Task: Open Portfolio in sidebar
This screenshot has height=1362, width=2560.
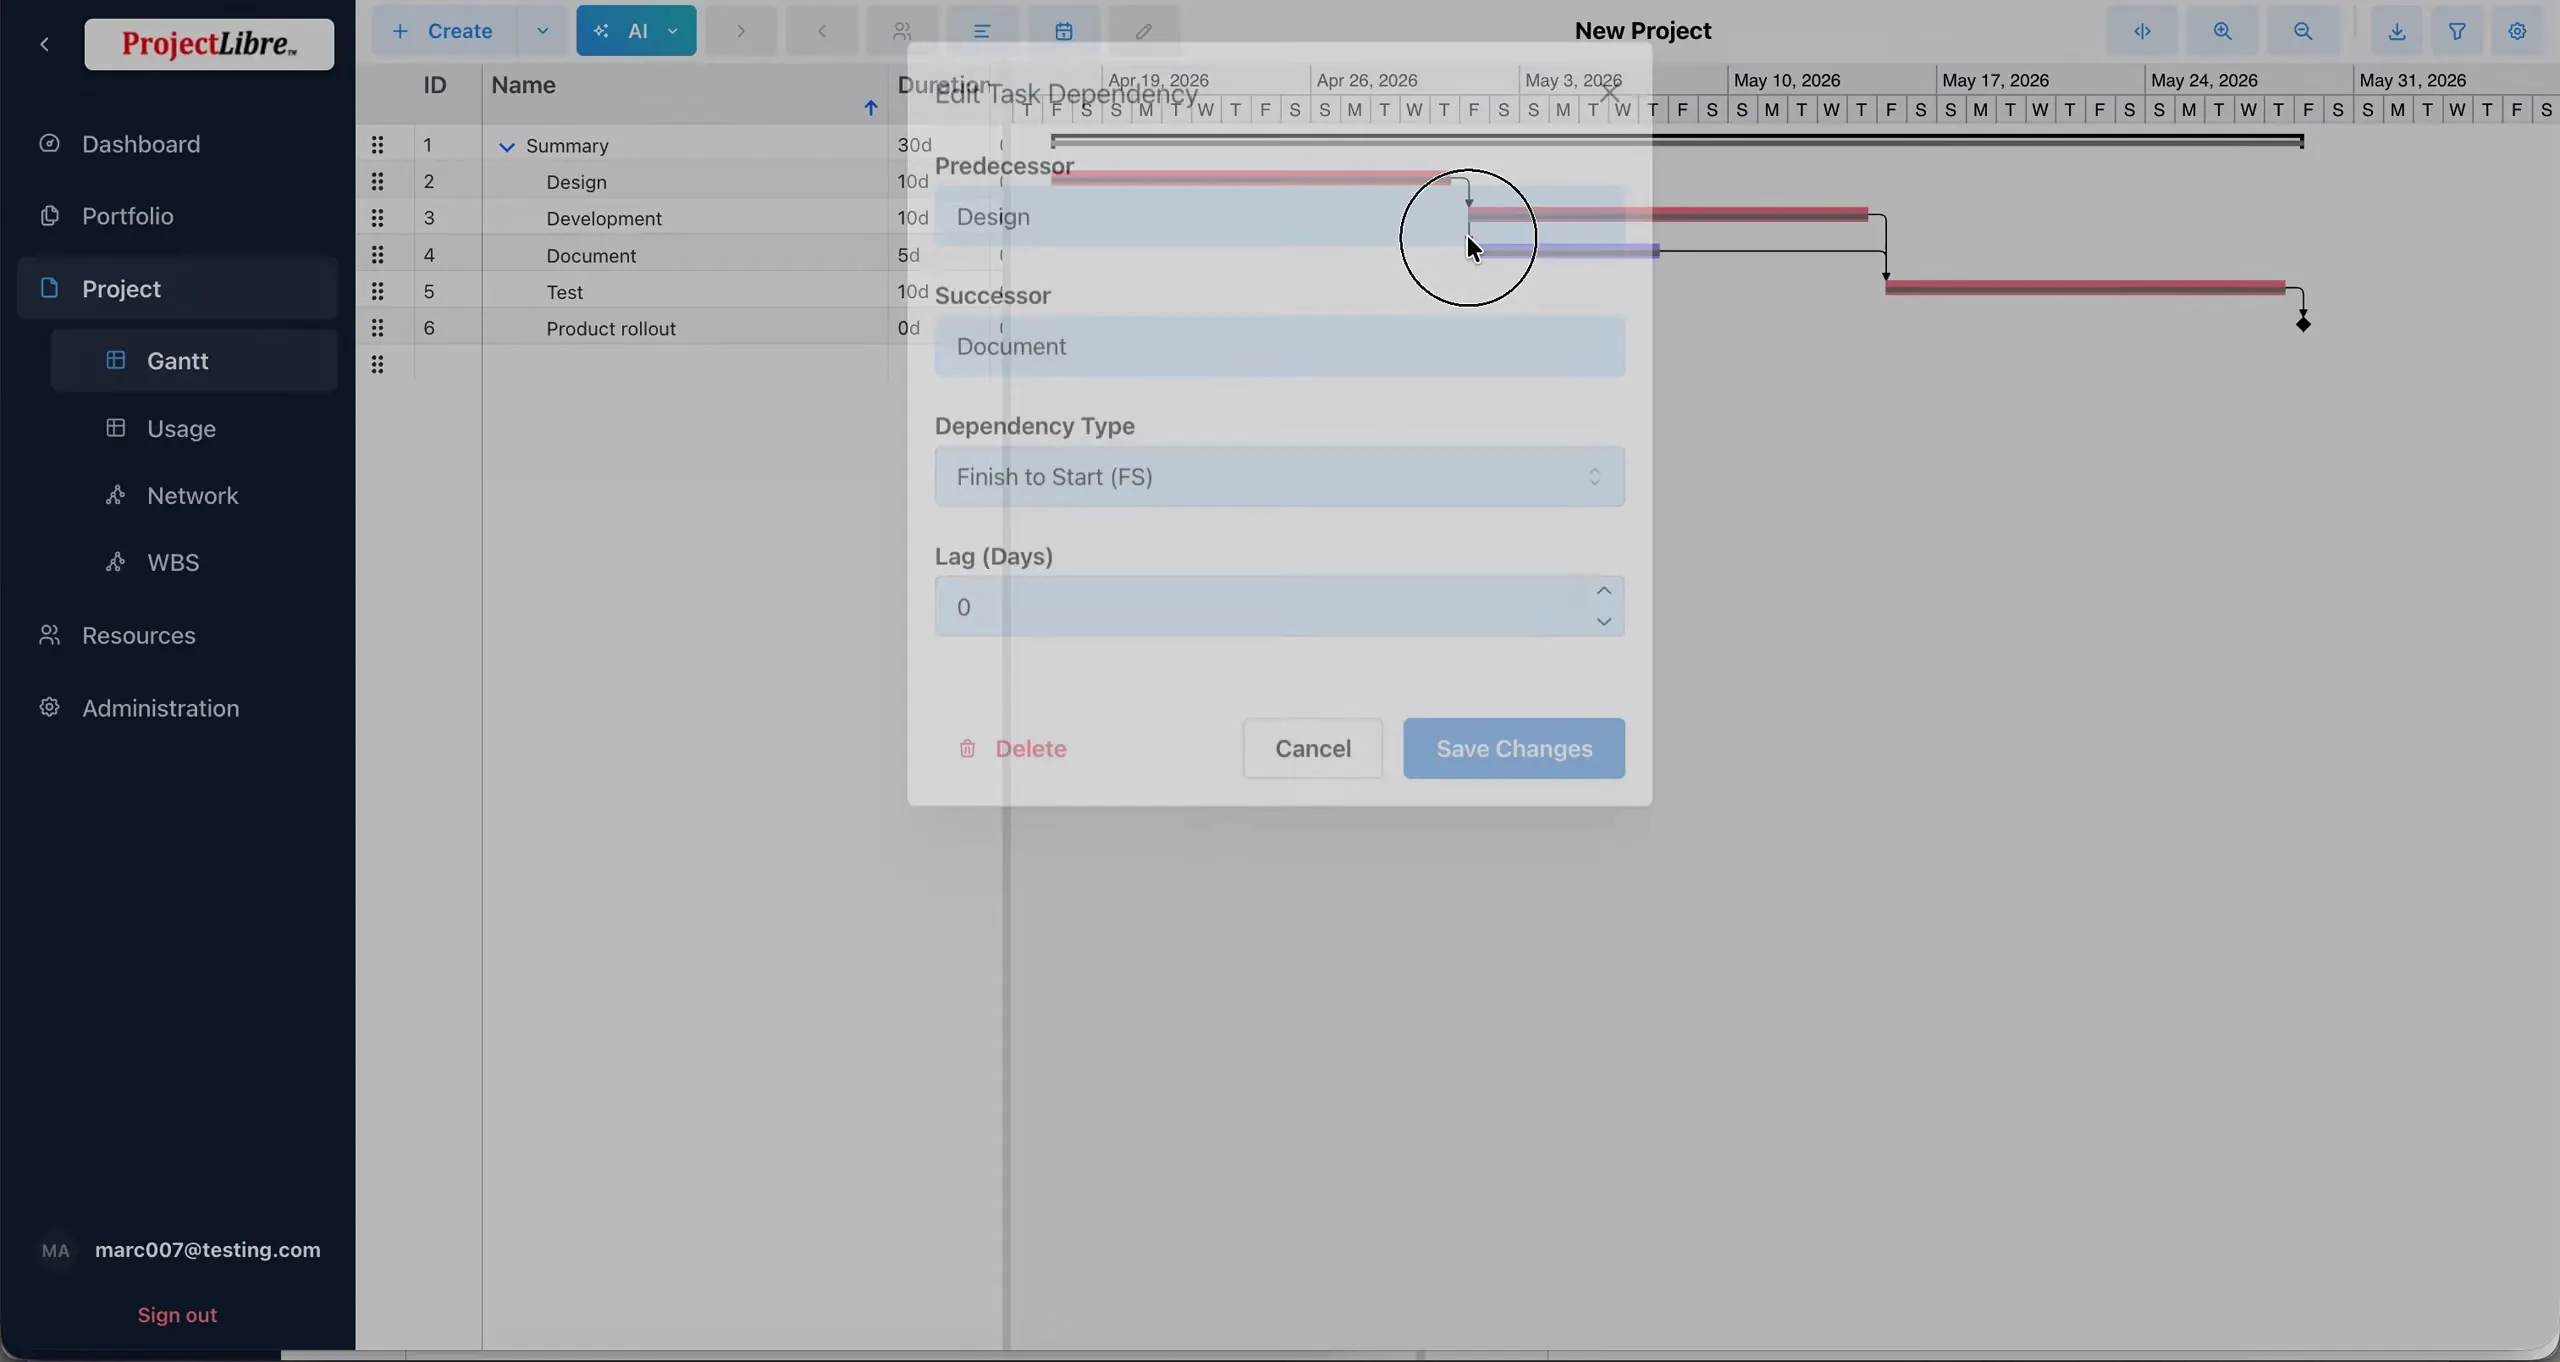Action: click(128, 216)
